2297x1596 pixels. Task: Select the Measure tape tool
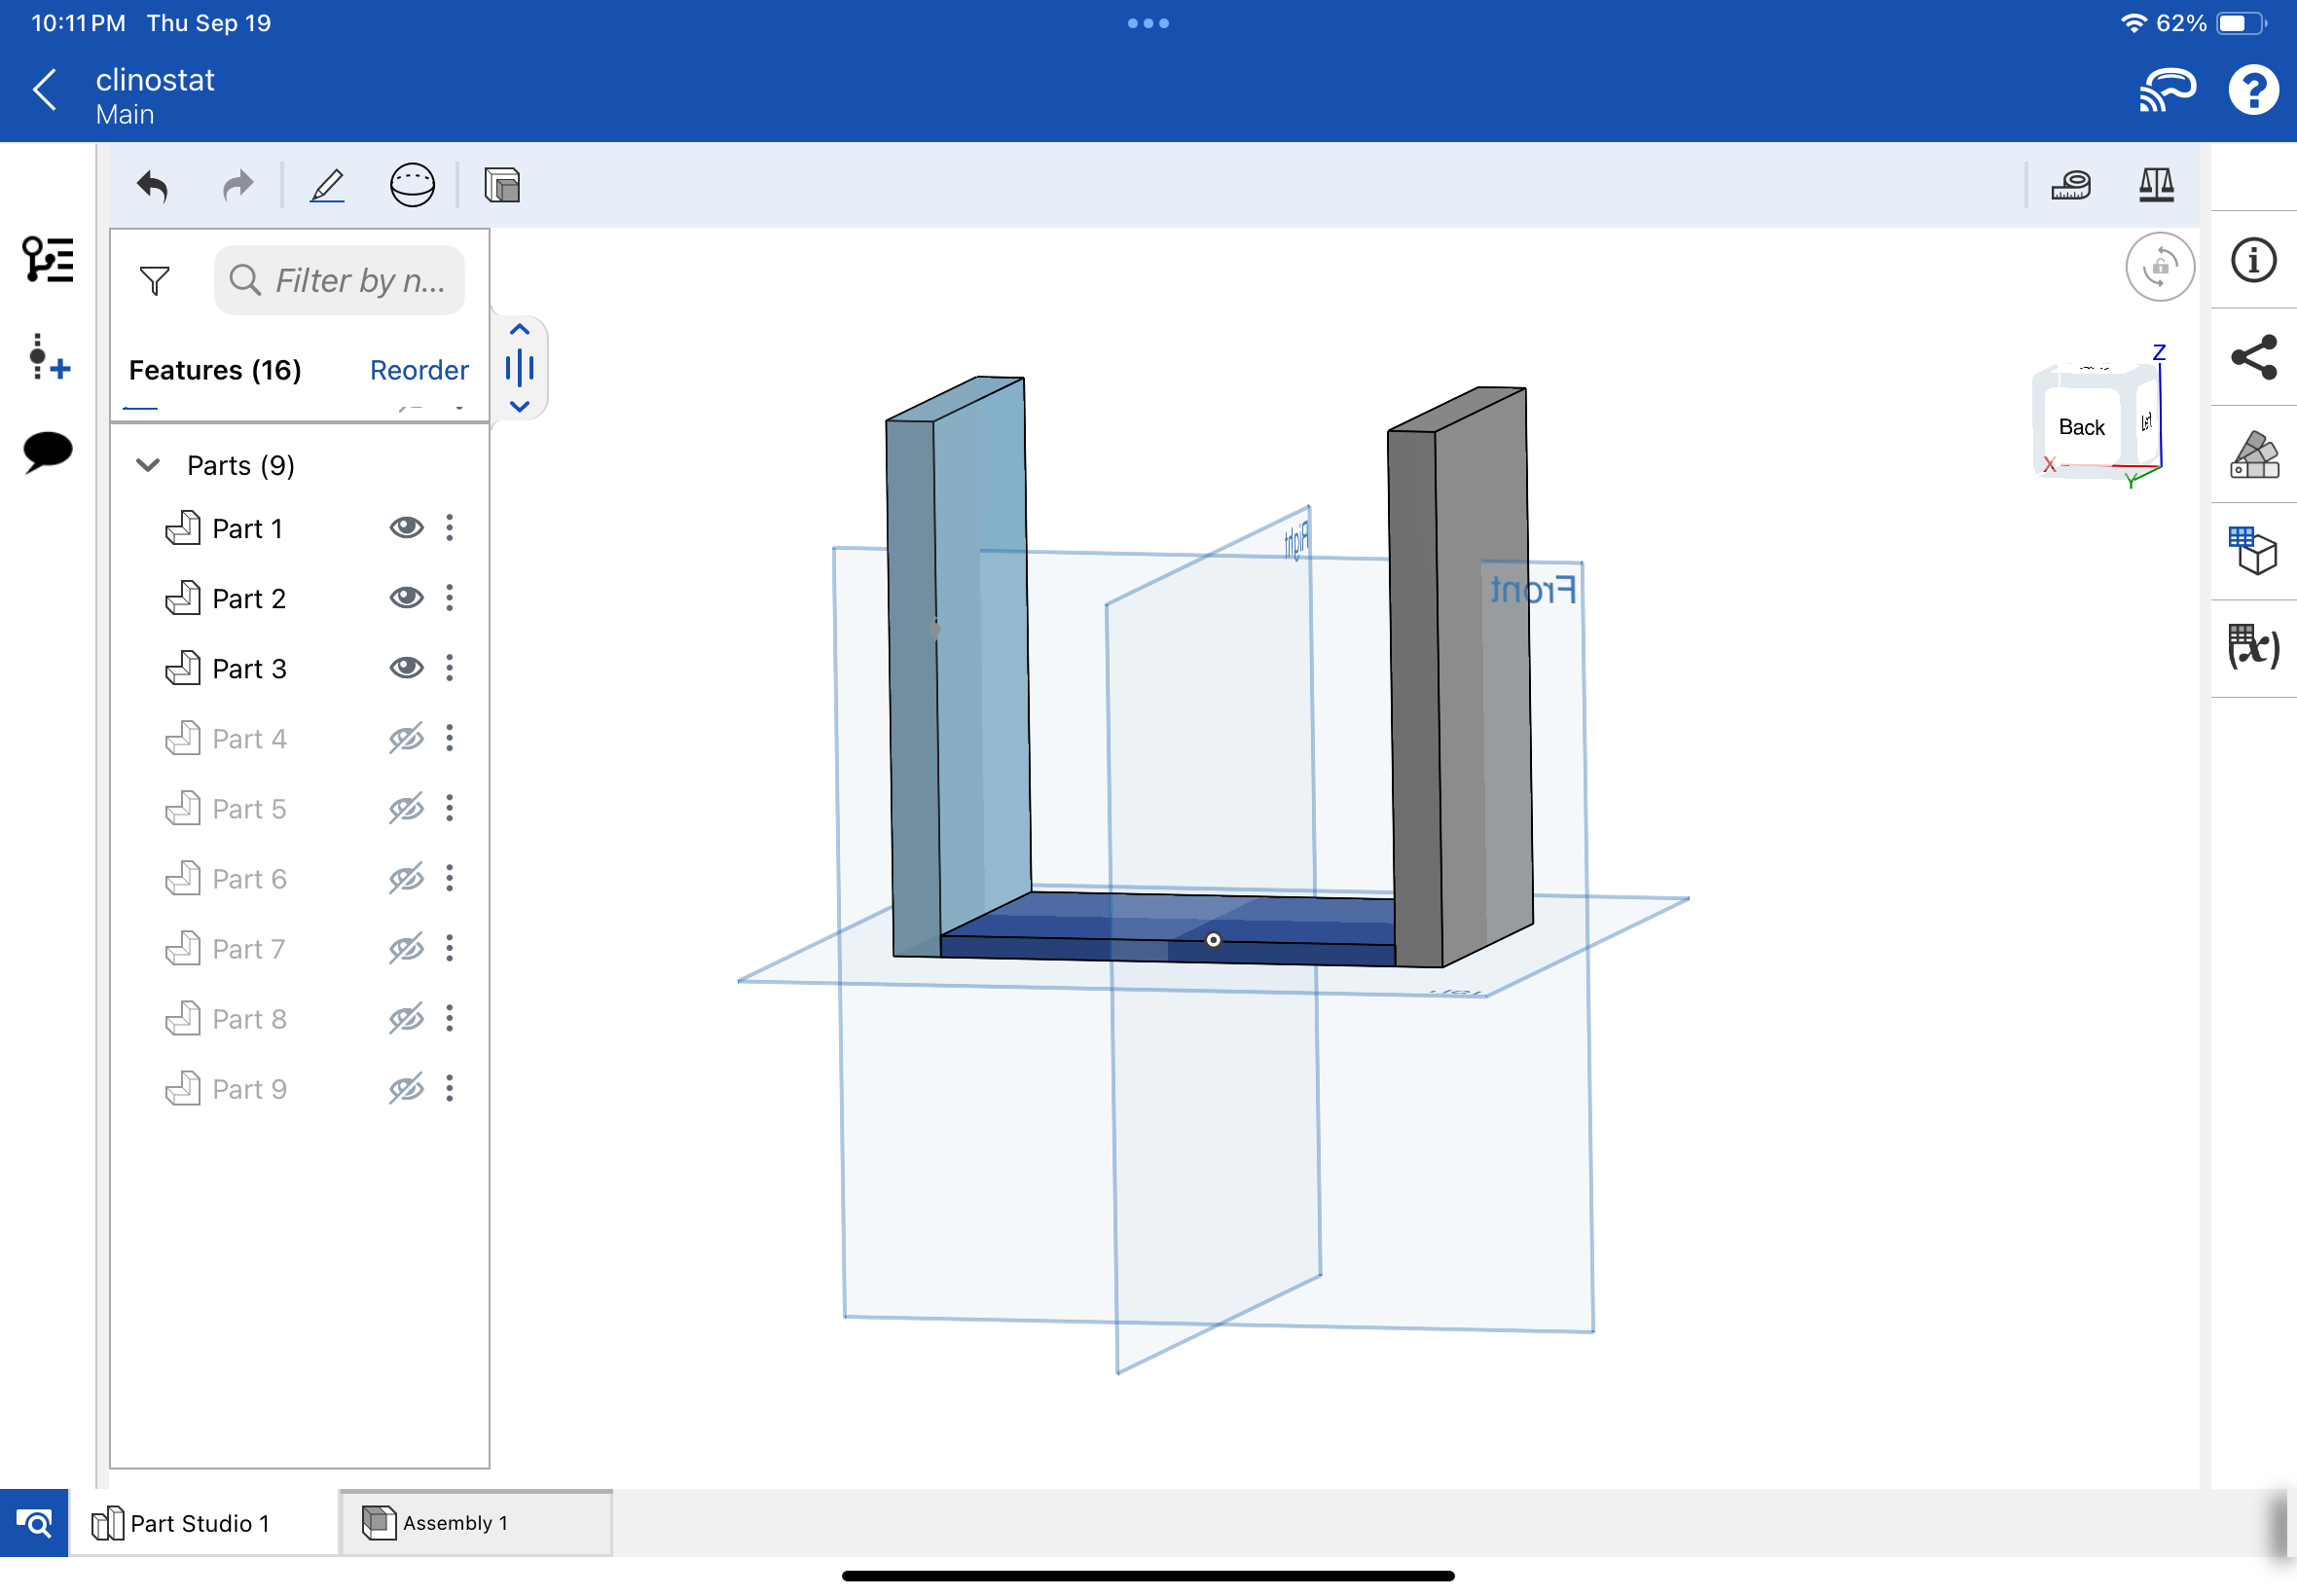[x=2071, y=186]
